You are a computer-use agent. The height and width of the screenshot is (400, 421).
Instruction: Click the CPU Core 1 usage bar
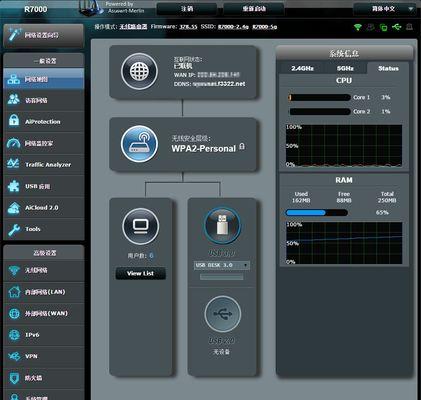(x=319, y=97)
